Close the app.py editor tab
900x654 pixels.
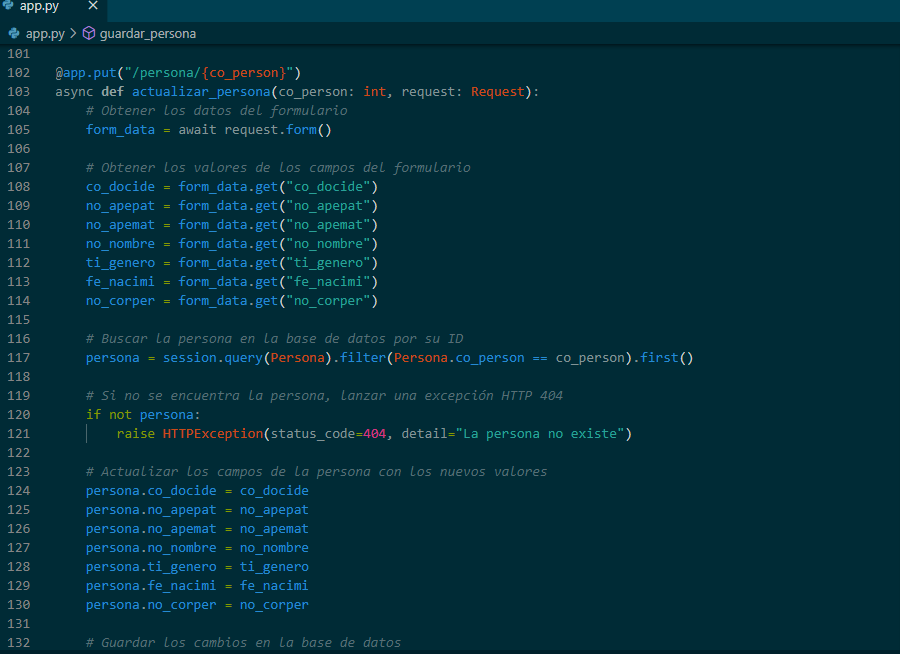click(x=93, y=6)
